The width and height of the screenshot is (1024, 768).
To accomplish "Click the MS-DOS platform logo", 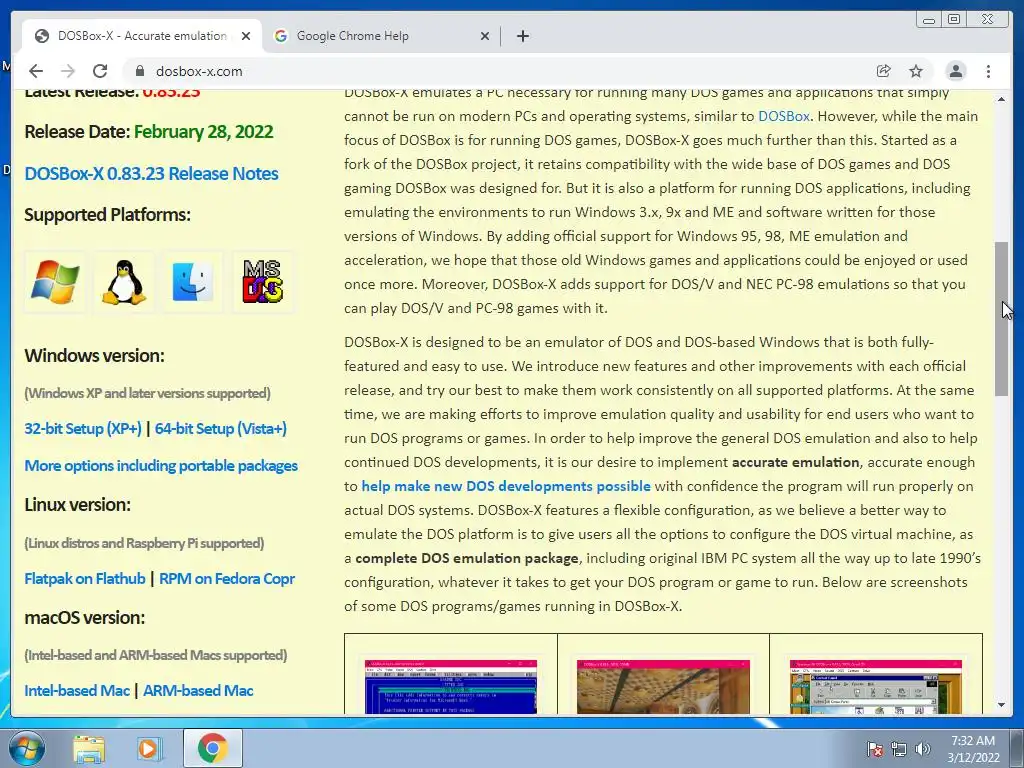I will (263, 281).
